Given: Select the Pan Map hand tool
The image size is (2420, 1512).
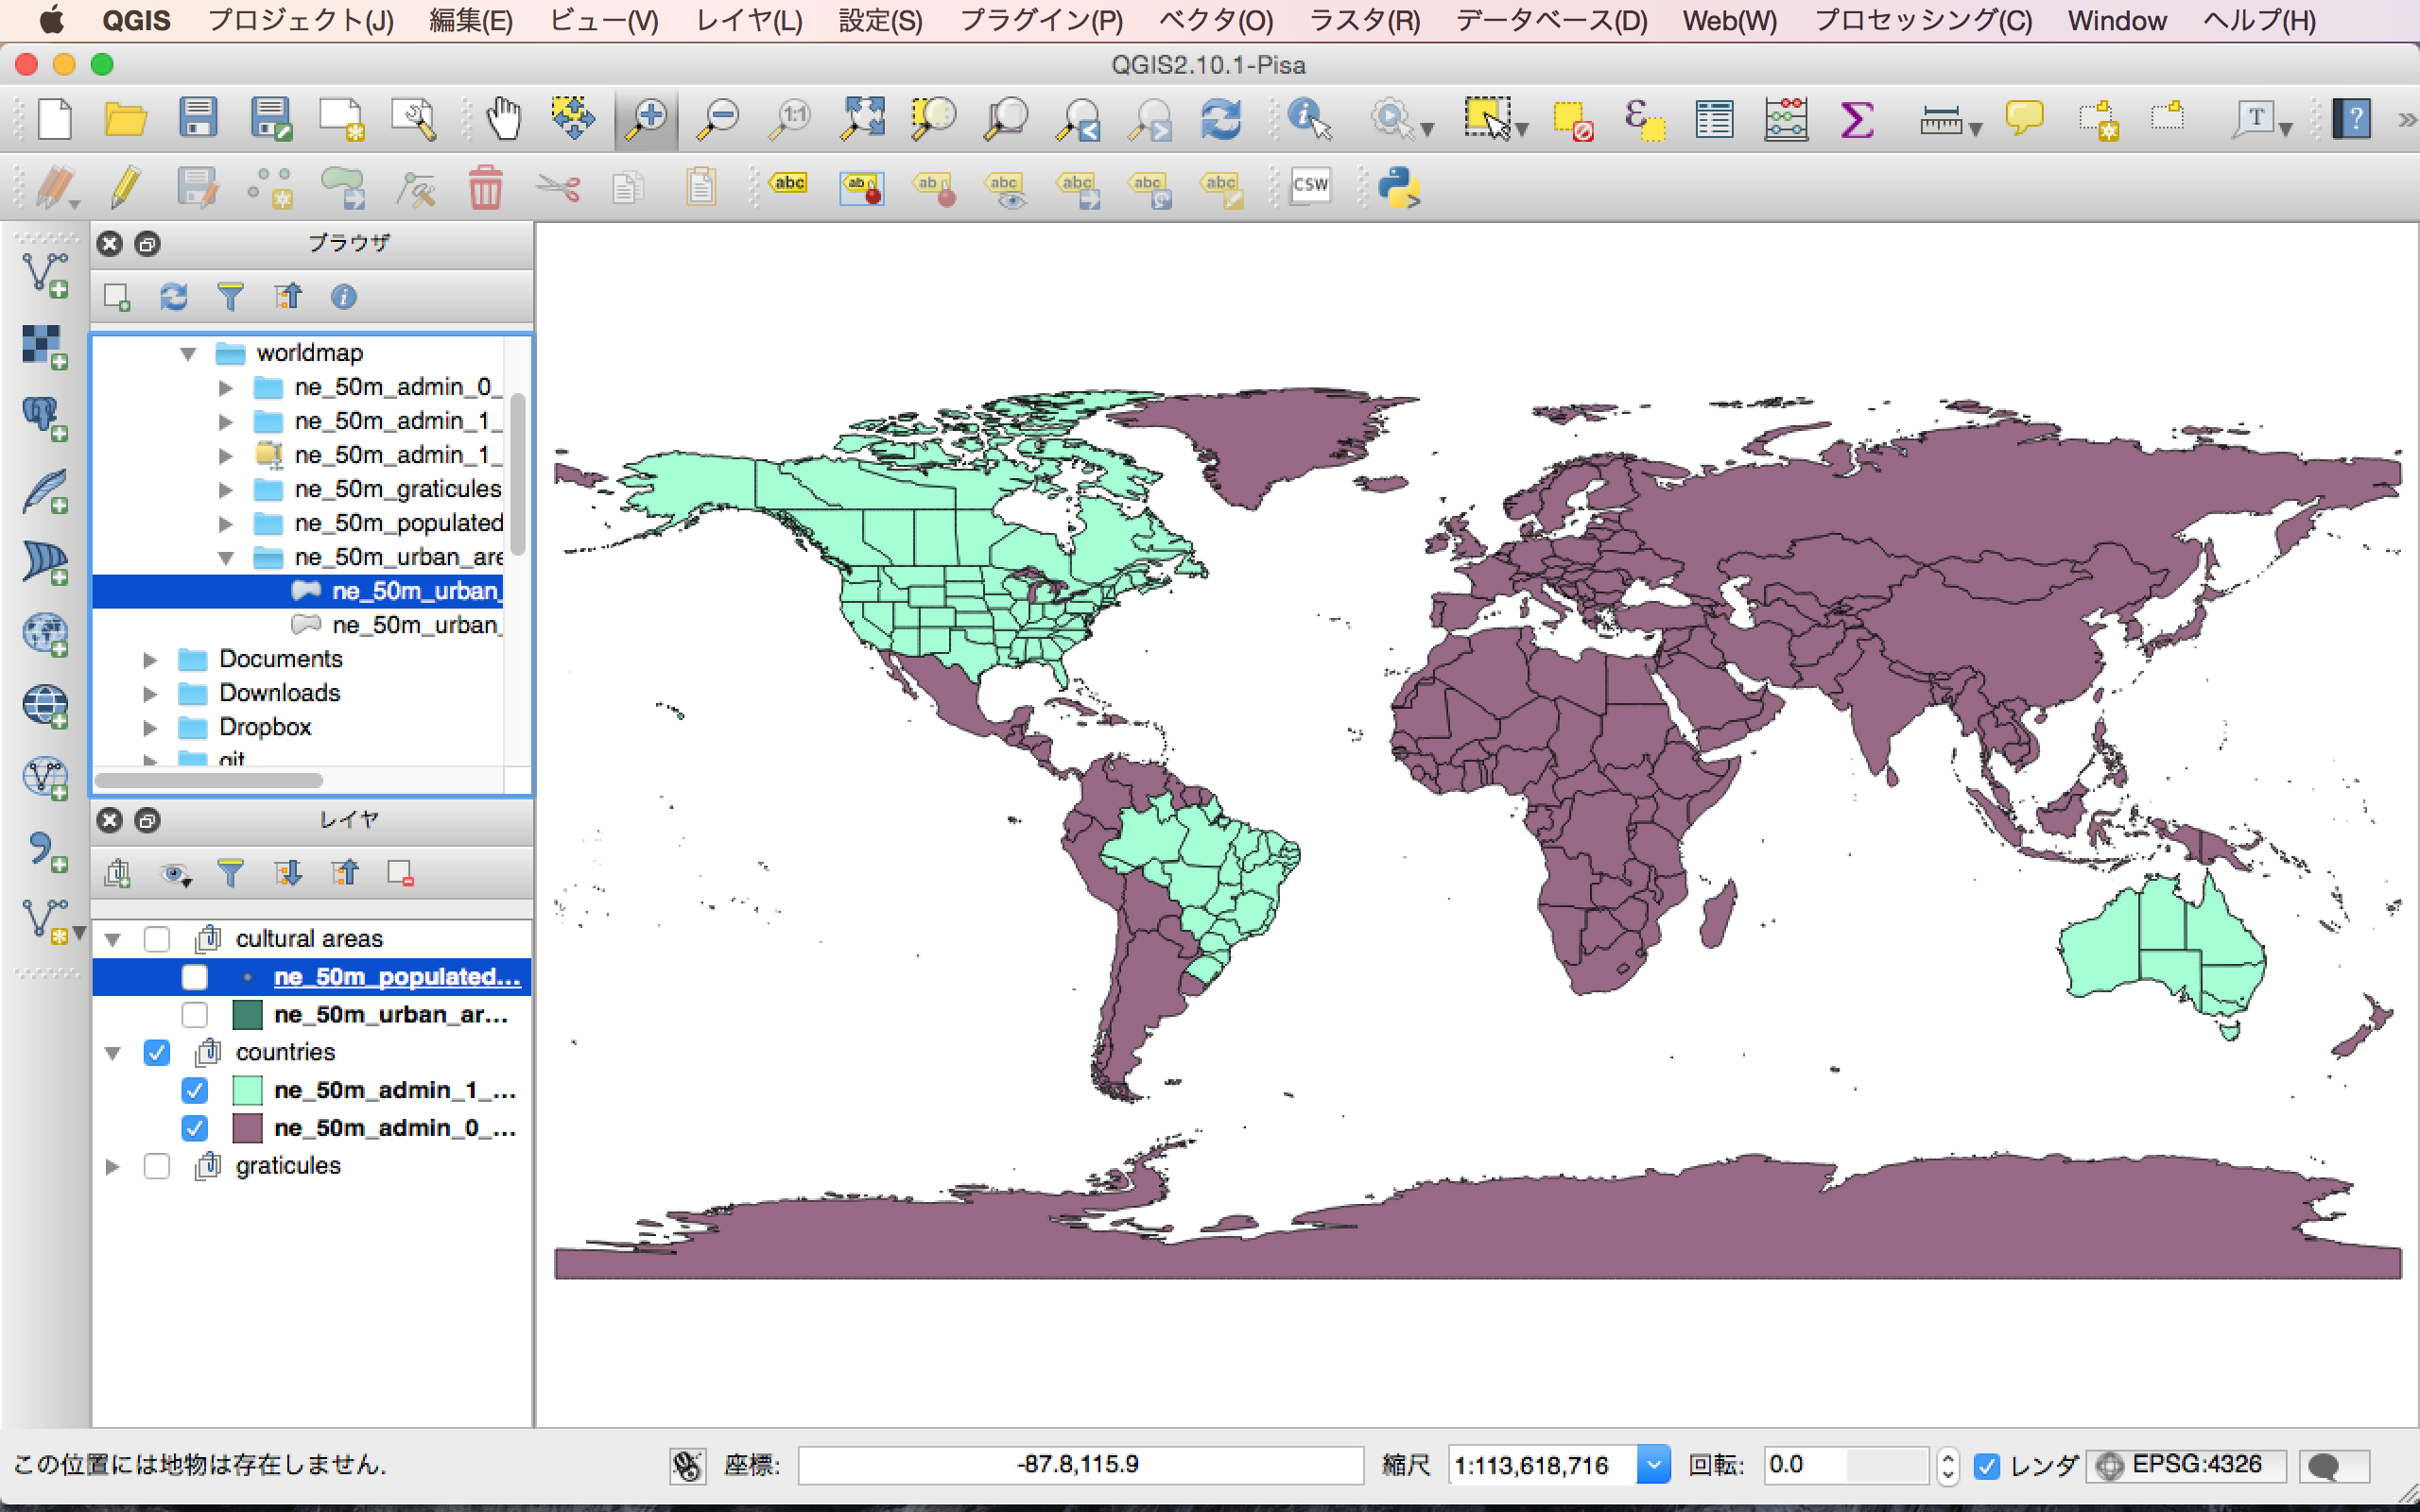Looking at the screenshot, I should pyautogui.click(x=503, y=119).
